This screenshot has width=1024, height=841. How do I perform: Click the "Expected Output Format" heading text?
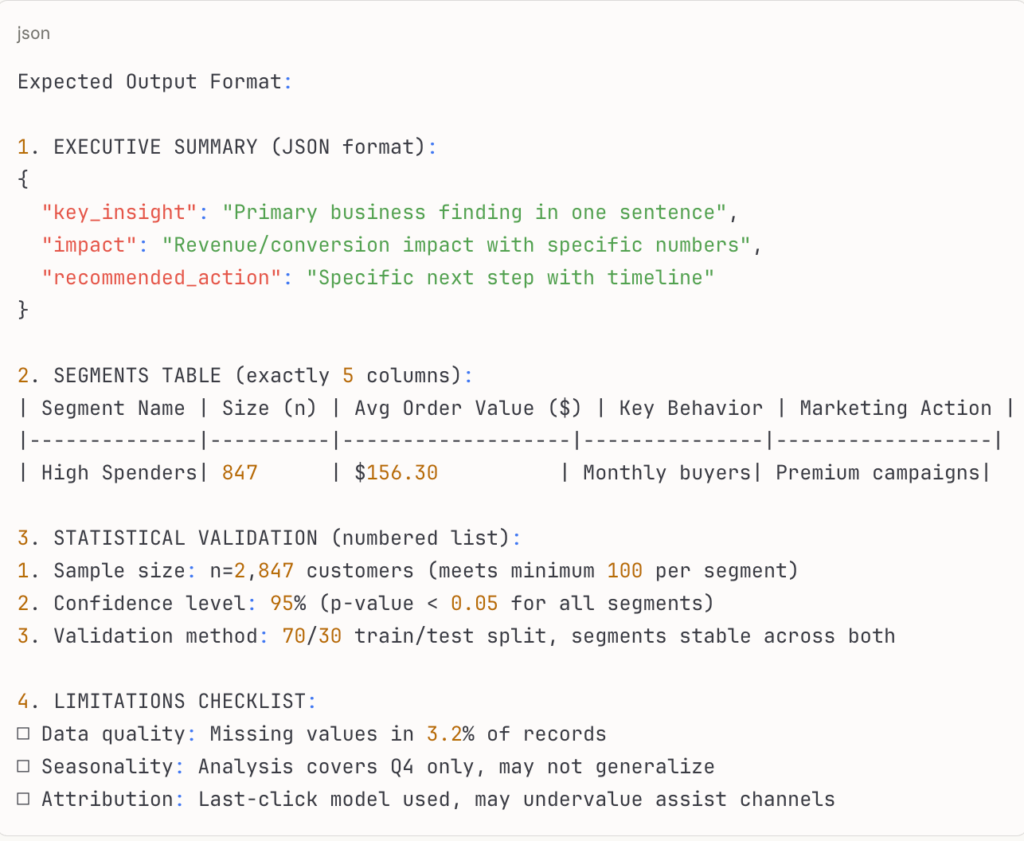click(150, 82)
